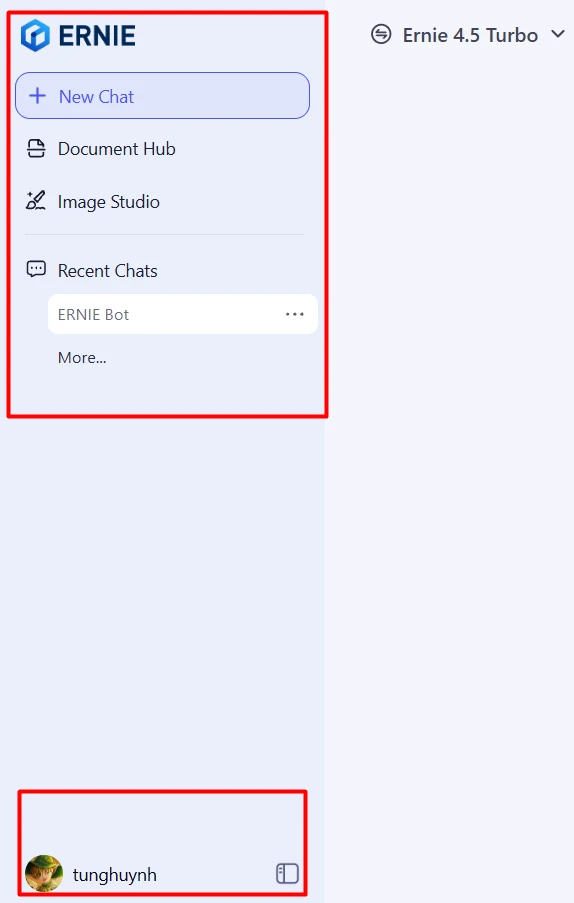Image resolution: width=574 pixels, height=903 pixels.
Task: Show more recent chats via More...
Action: (82, 358)
